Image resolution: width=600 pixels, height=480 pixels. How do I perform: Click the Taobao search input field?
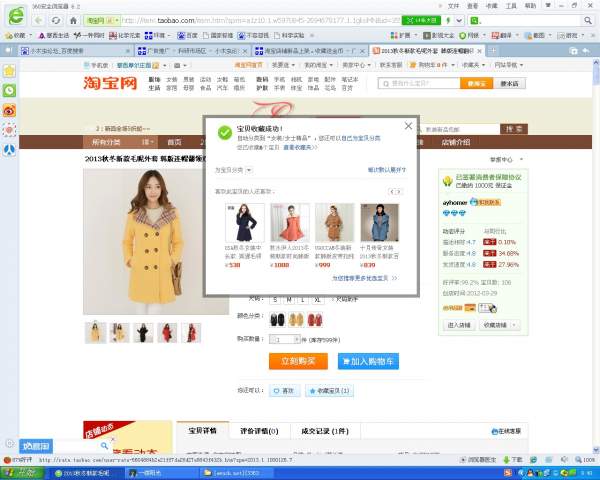point(419,83)
